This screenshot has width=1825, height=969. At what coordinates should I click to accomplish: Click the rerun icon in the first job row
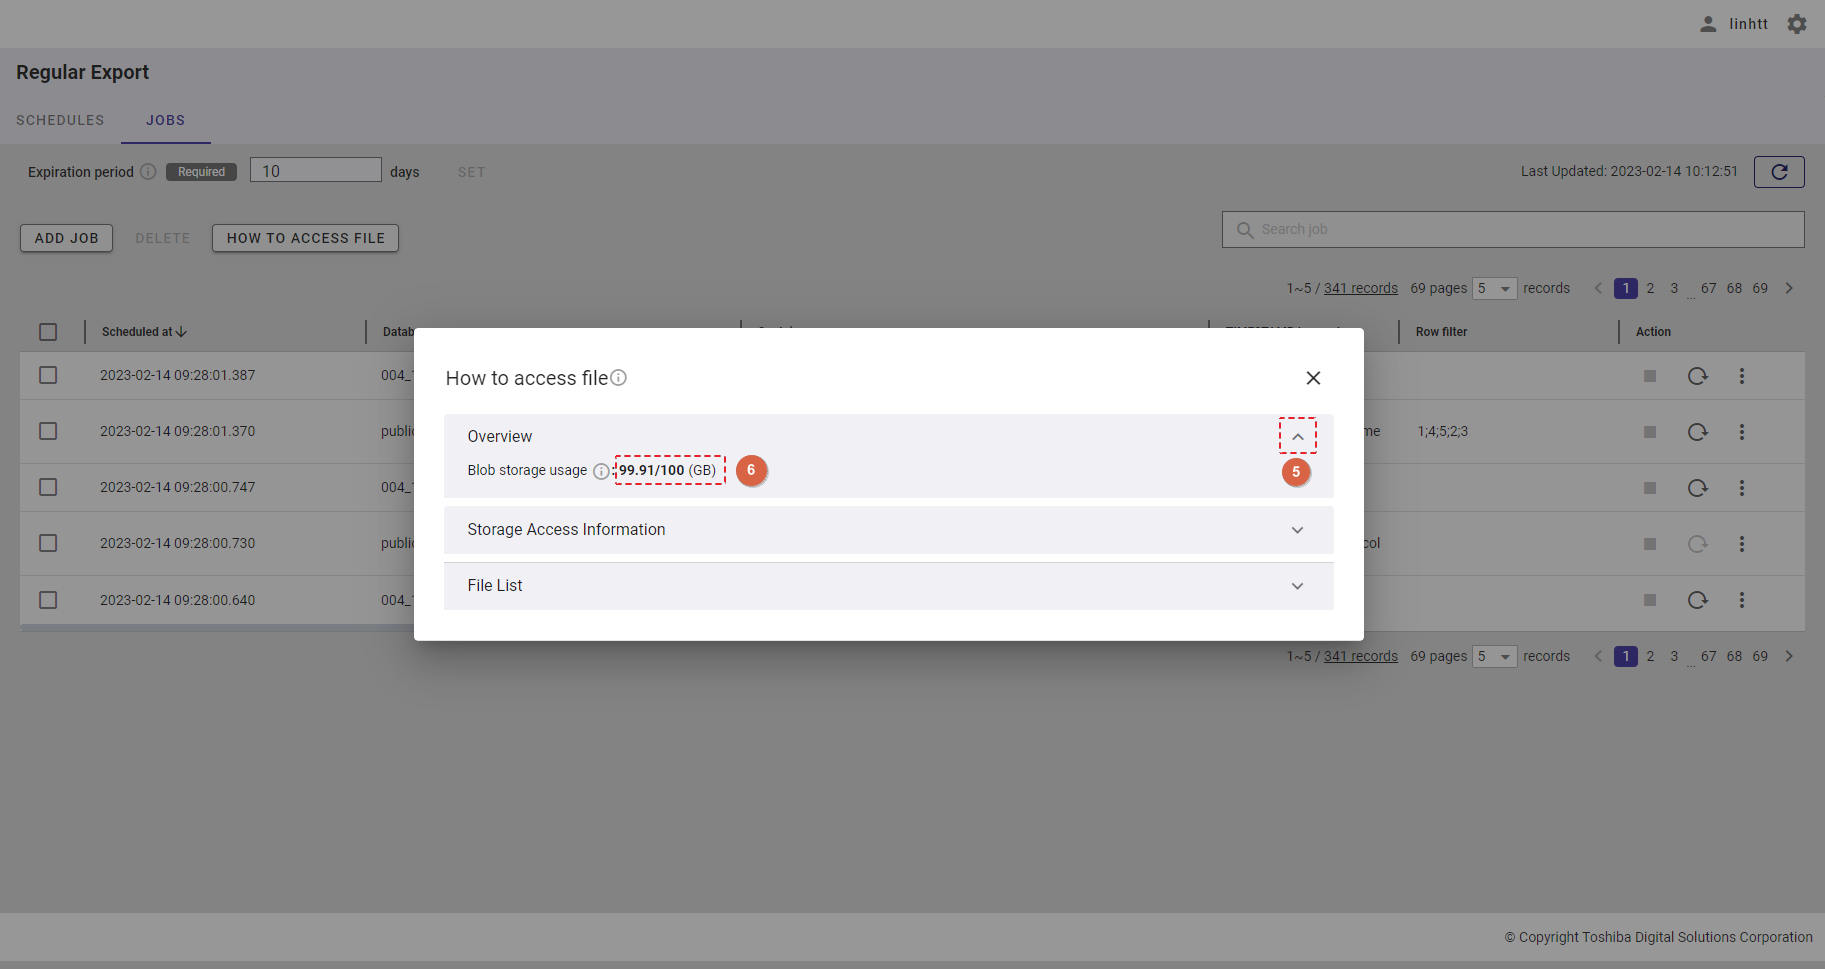coord(1697,376)
